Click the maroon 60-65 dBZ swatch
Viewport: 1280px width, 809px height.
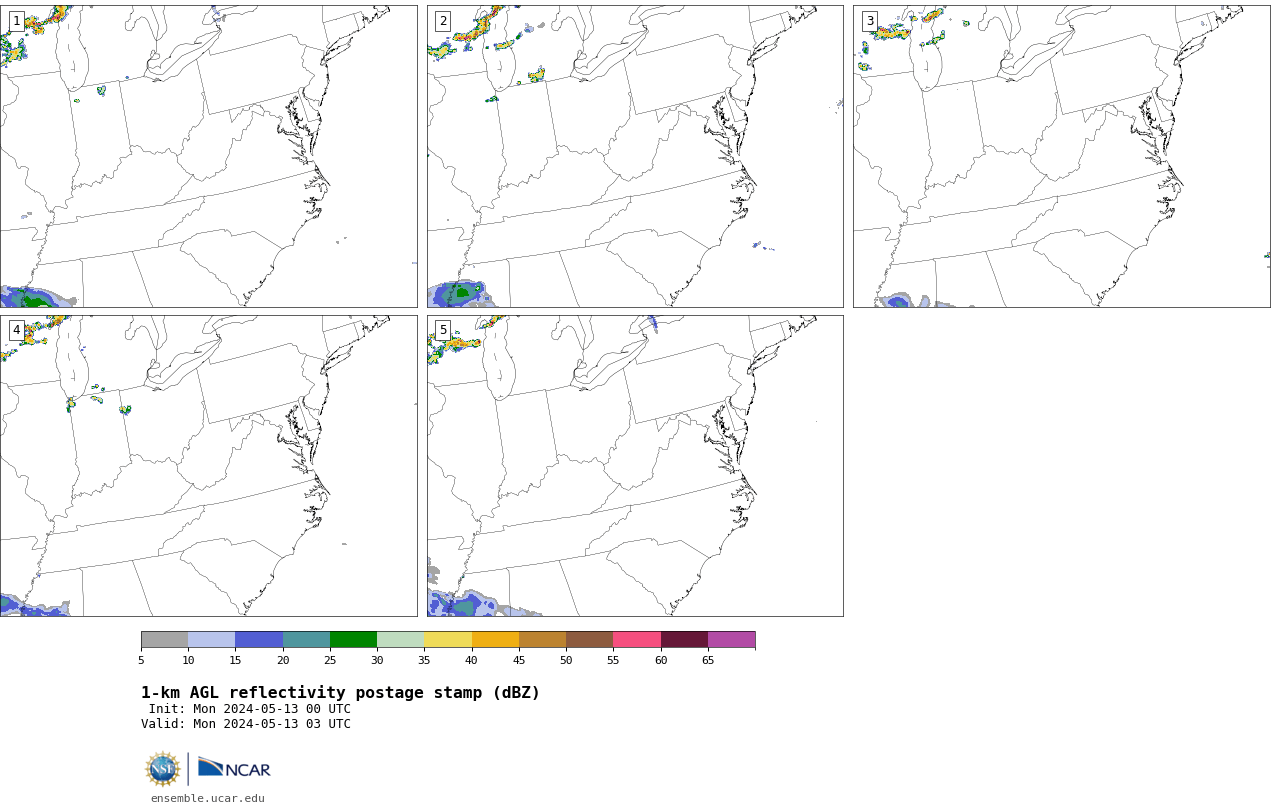684,640
